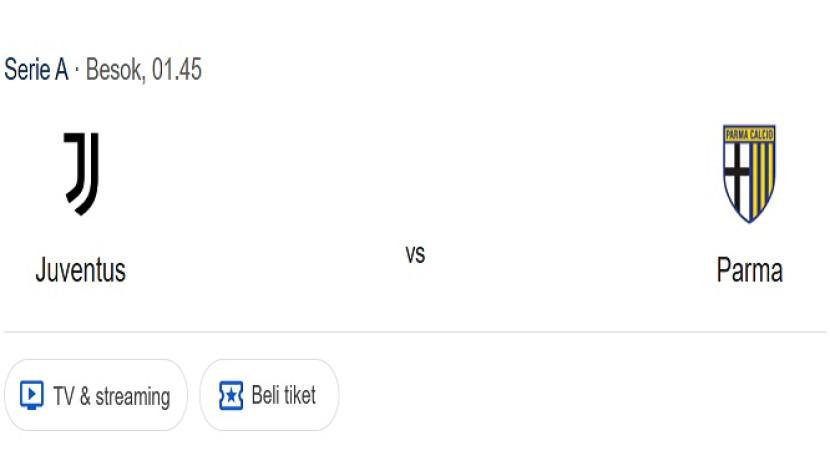Click the Parma Calcio crest
This screenshot has height=466, width=830.
point(749,173)
